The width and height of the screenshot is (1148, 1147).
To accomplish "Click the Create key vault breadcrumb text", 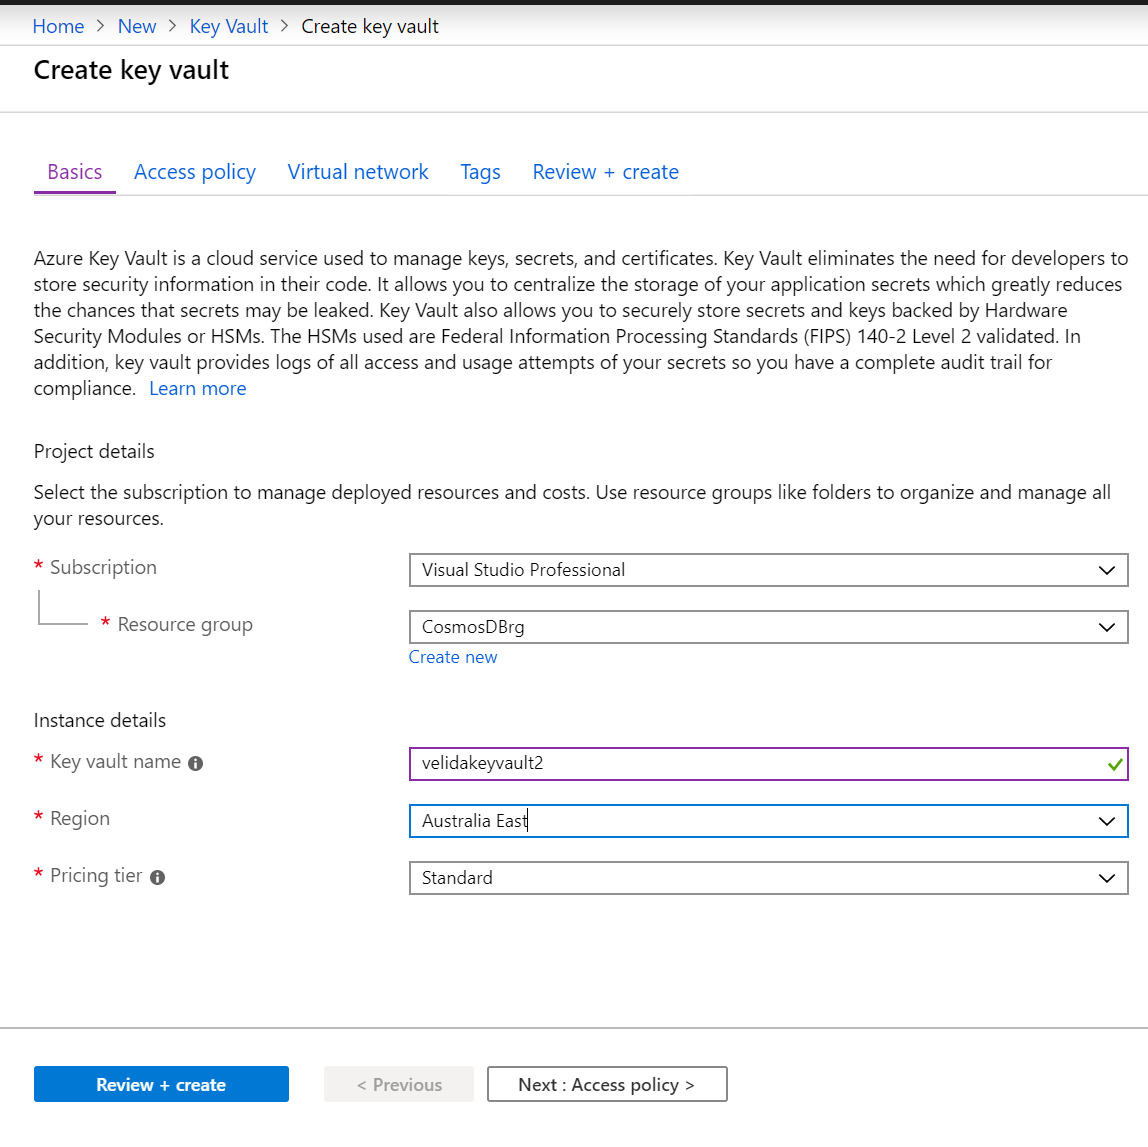I will 370,26.
